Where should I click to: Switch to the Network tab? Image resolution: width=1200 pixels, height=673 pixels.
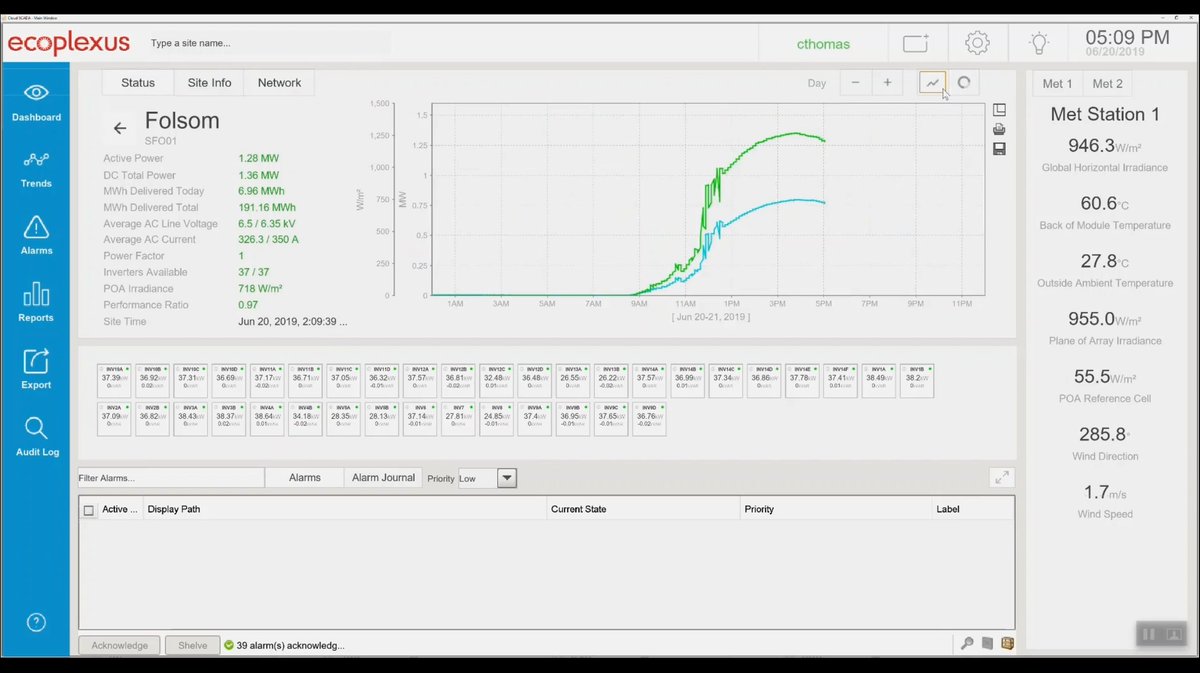pyautogui.click(x=279, y=83)
